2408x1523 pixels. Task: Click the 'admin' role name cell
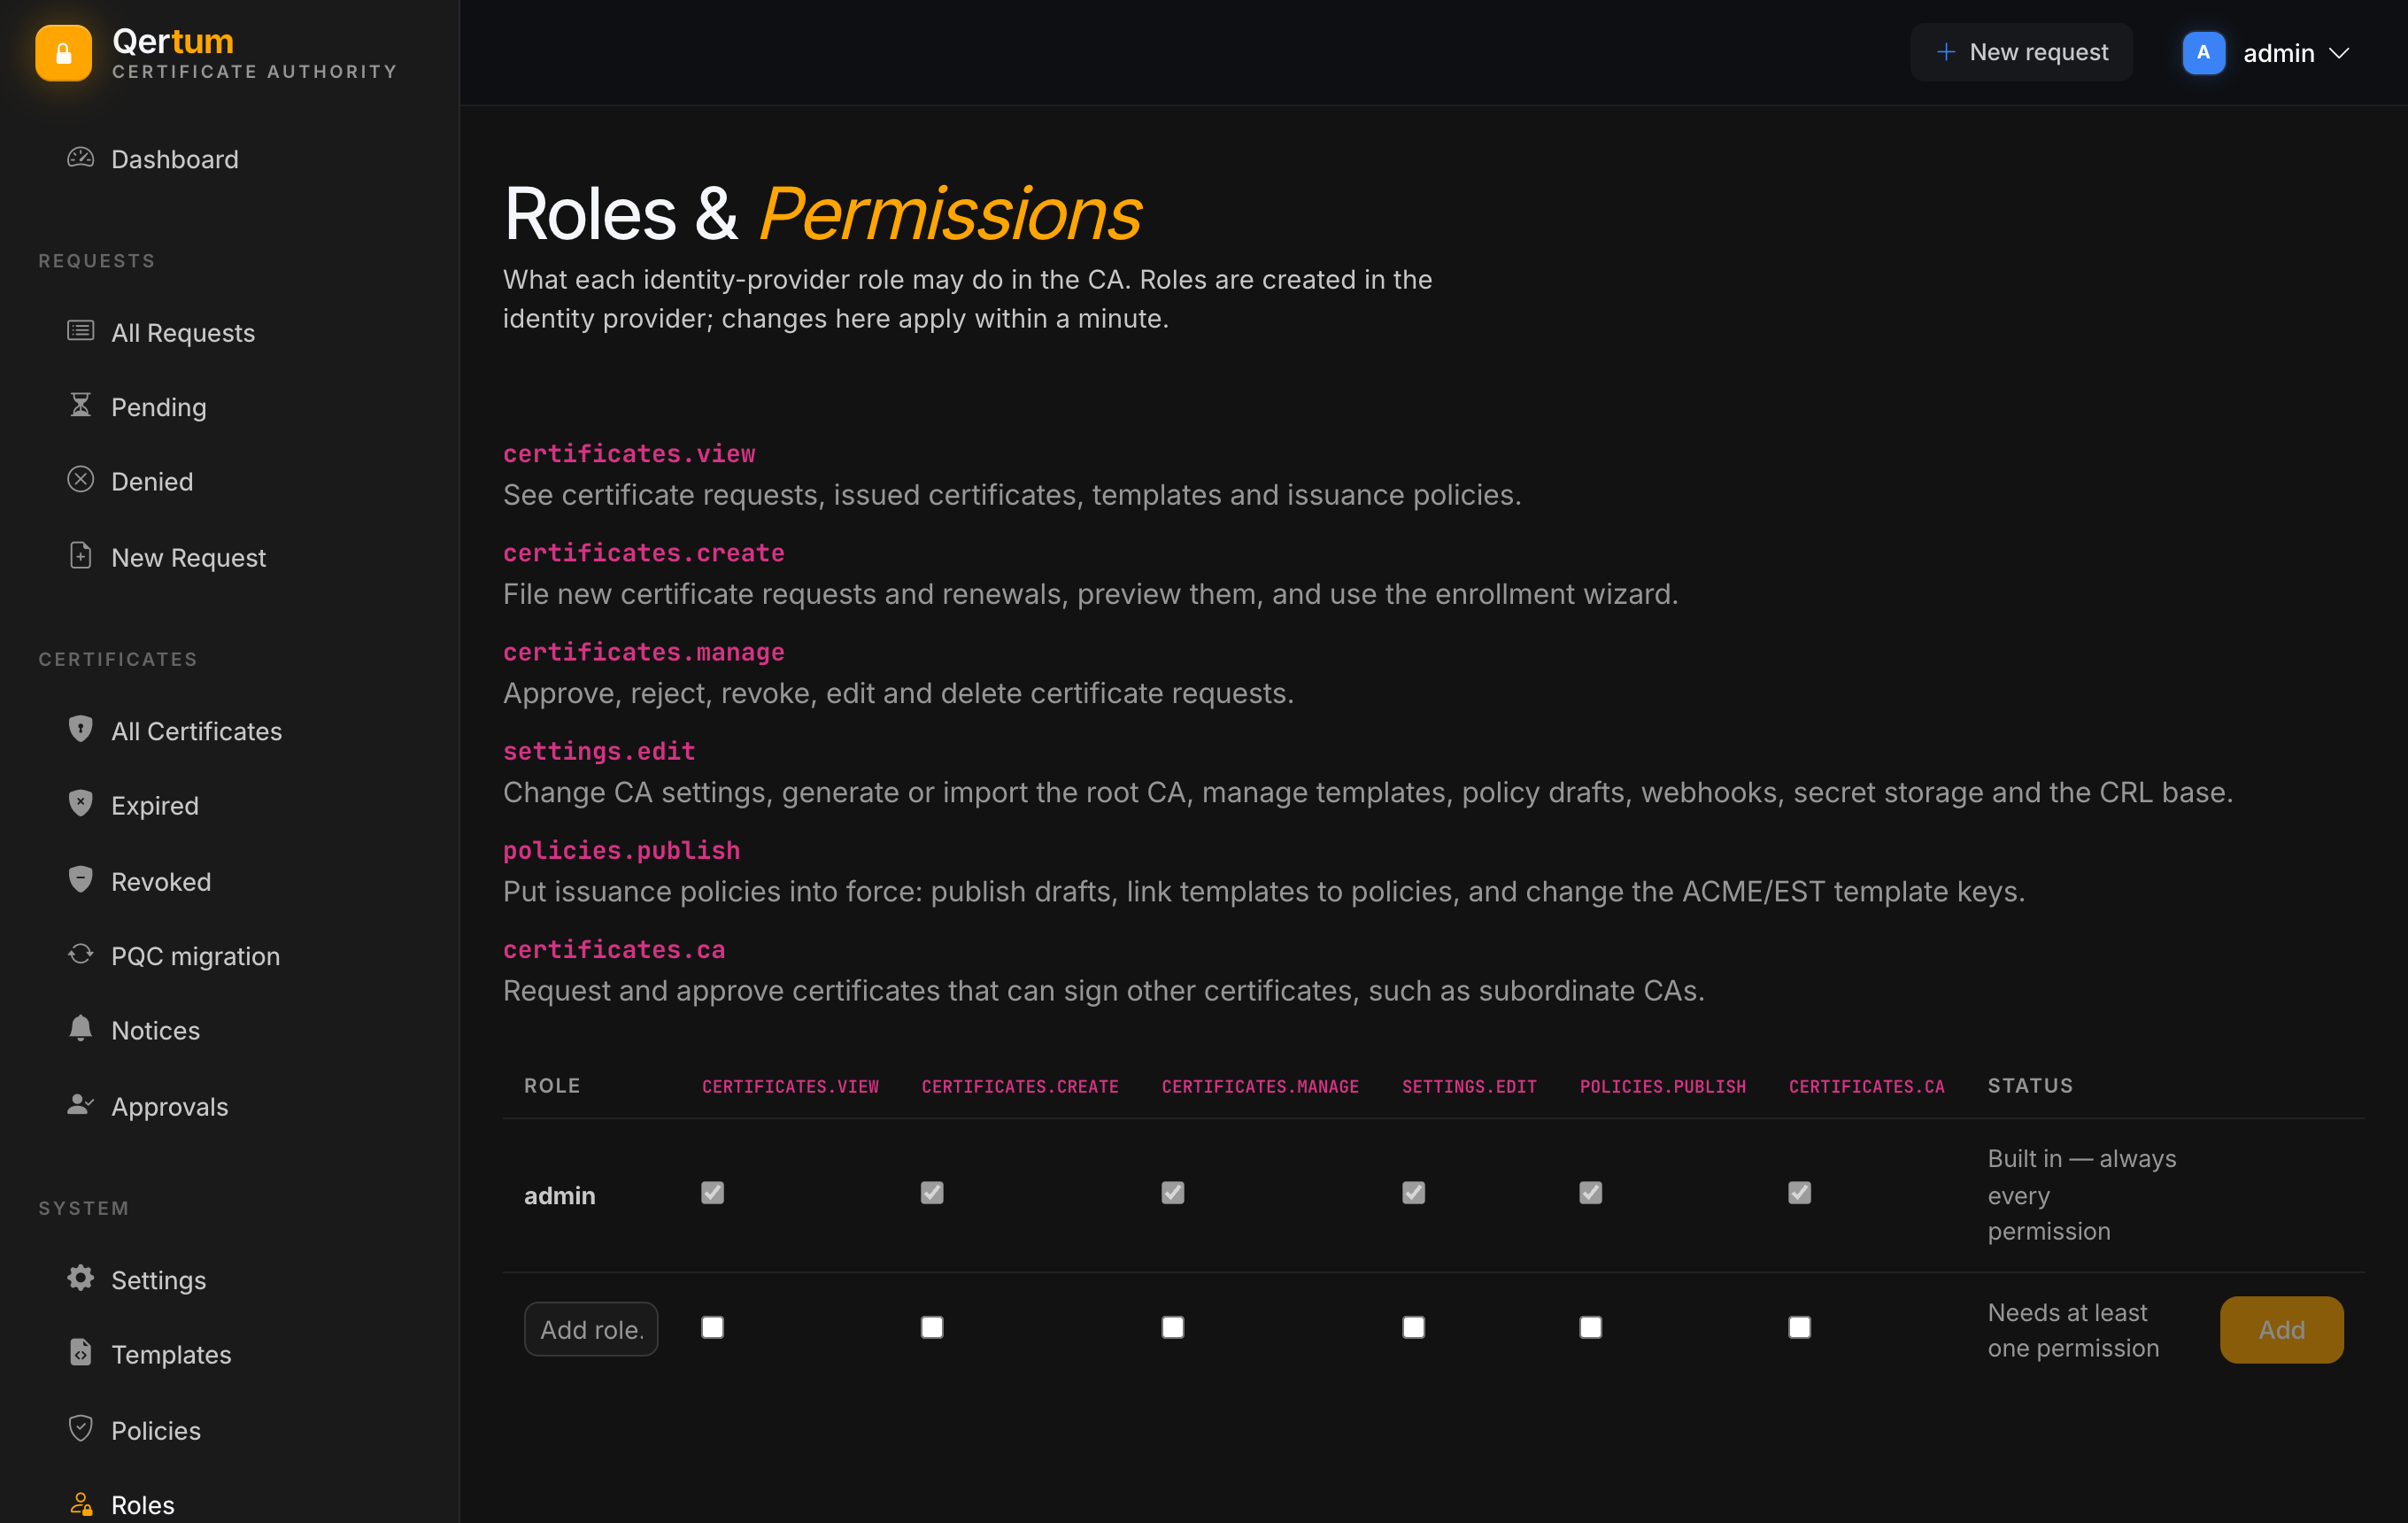pos(560,1195)
